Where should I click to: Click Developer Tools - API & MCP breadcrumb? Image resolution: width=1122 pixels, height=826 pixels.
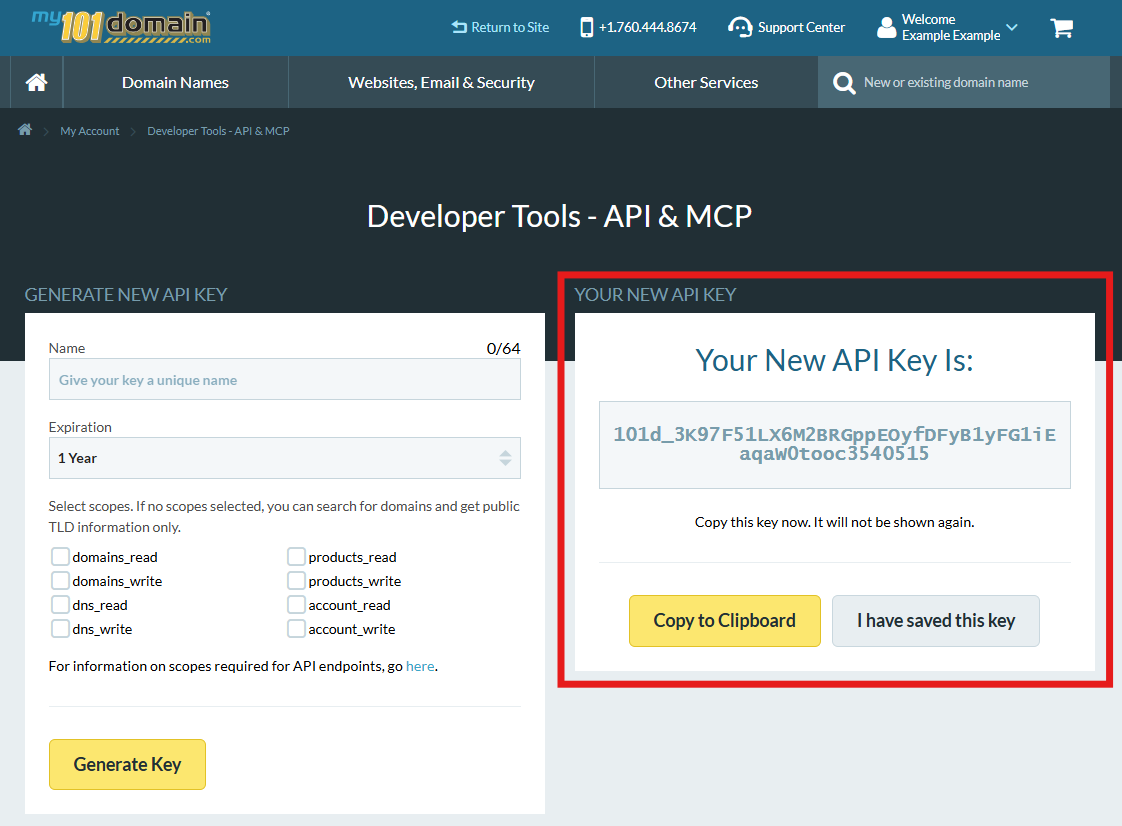click(218, 131)
